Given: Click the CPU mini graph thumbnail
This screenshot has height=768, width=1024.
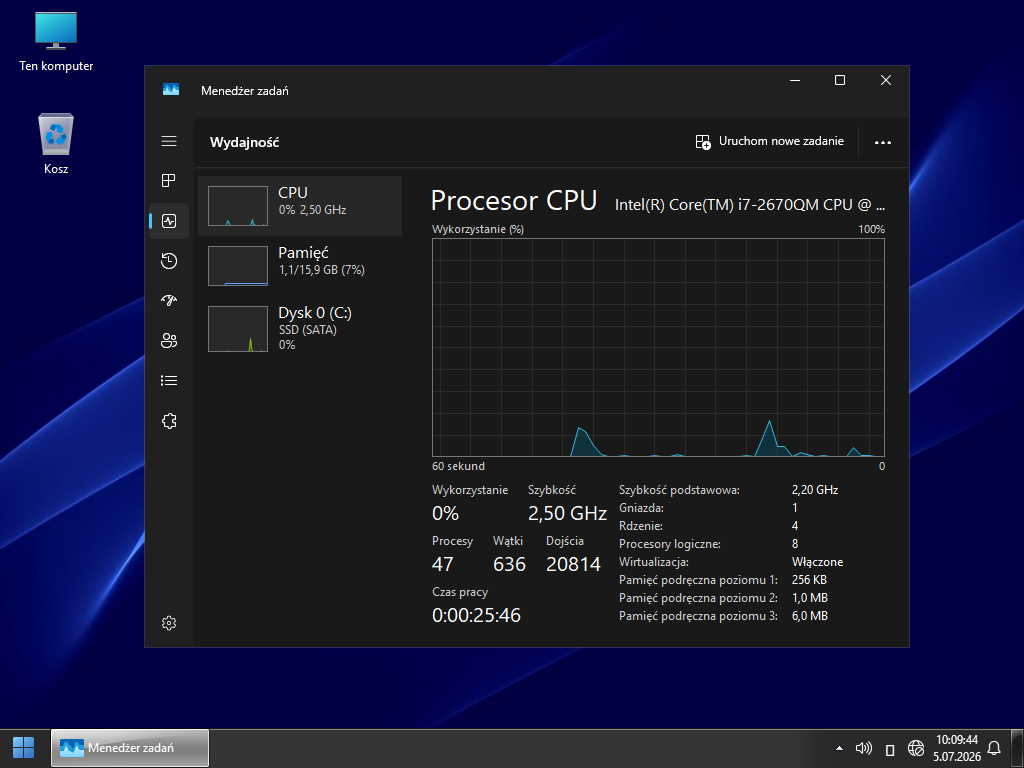Looking at the screenshot, I should [238, 206].
